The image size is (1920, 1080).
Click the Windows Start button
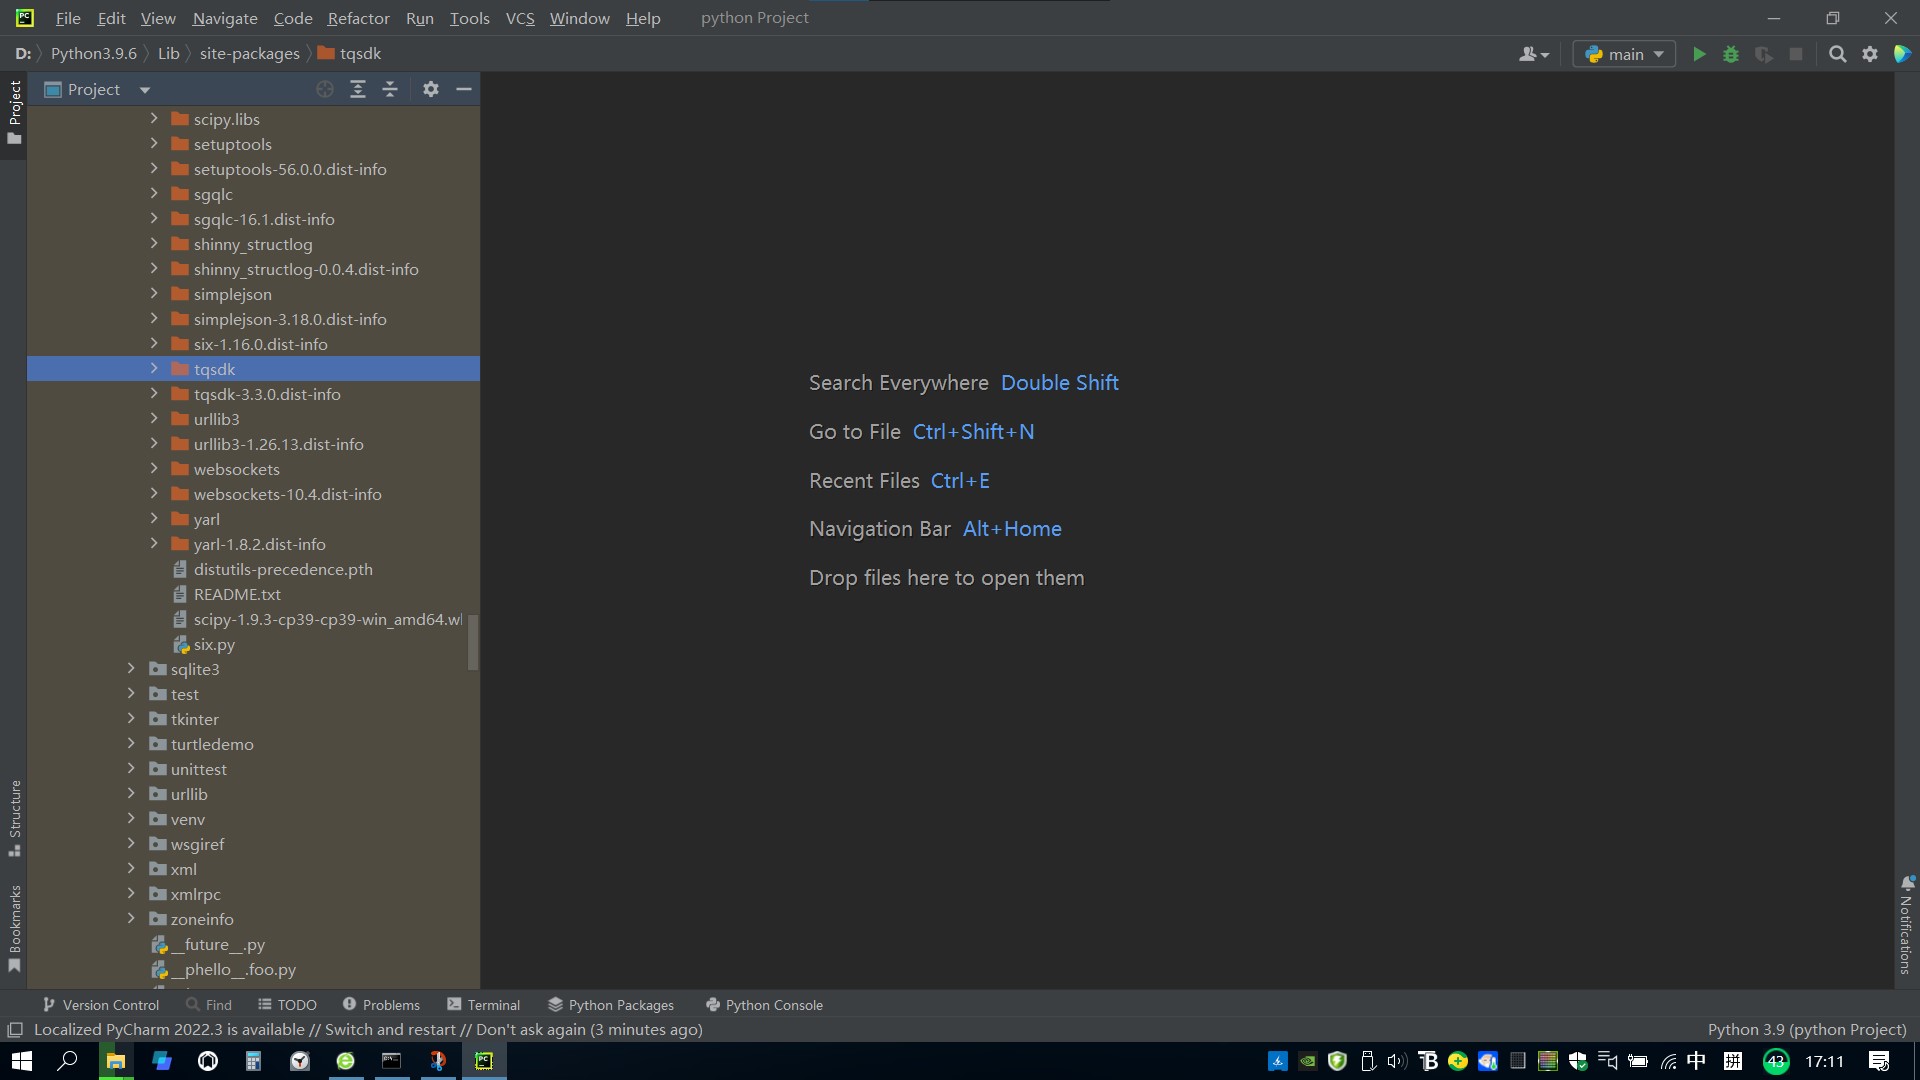coord(22,1061)
